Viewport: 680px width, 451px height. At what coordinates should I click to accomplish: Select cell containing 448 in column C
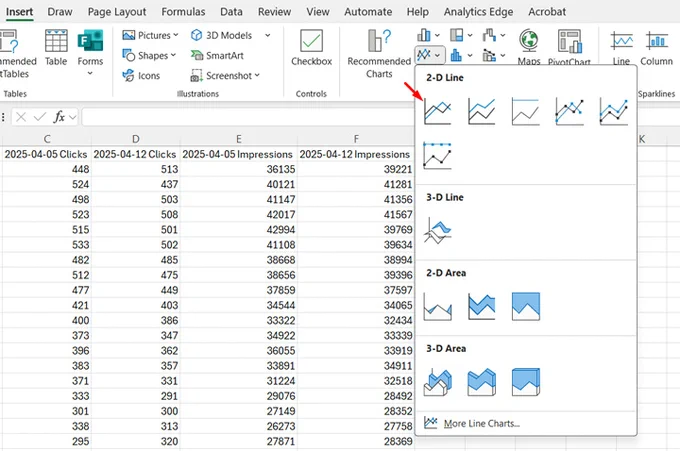(46, 169)
